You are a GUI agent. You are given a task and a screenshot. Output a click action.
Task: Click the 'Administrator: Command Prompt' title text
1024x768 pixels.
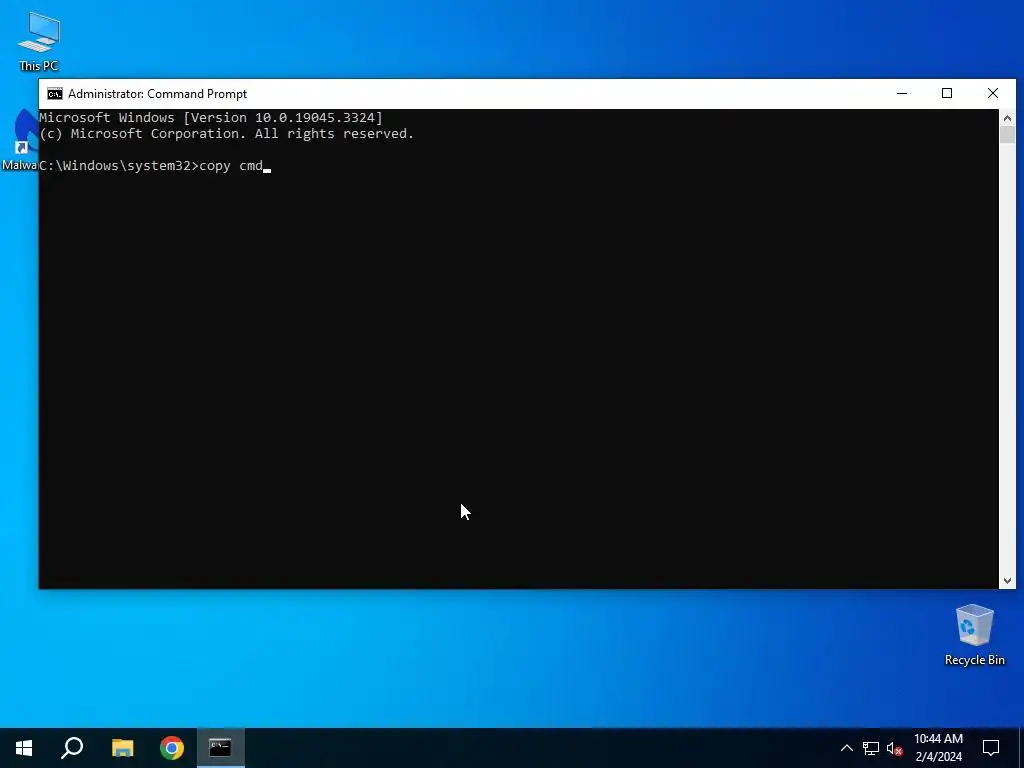pos(157,94)
